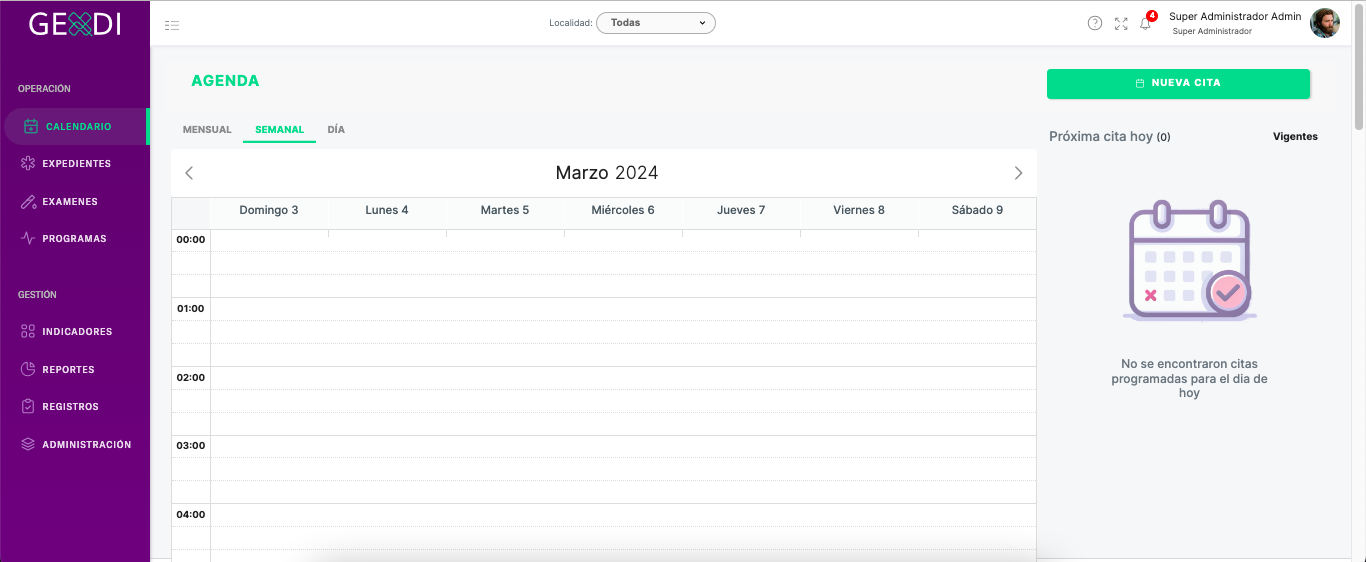Click the Indicadores grid icon
The width and height of the screenshot is (1366, 562).
click(28, 331)
